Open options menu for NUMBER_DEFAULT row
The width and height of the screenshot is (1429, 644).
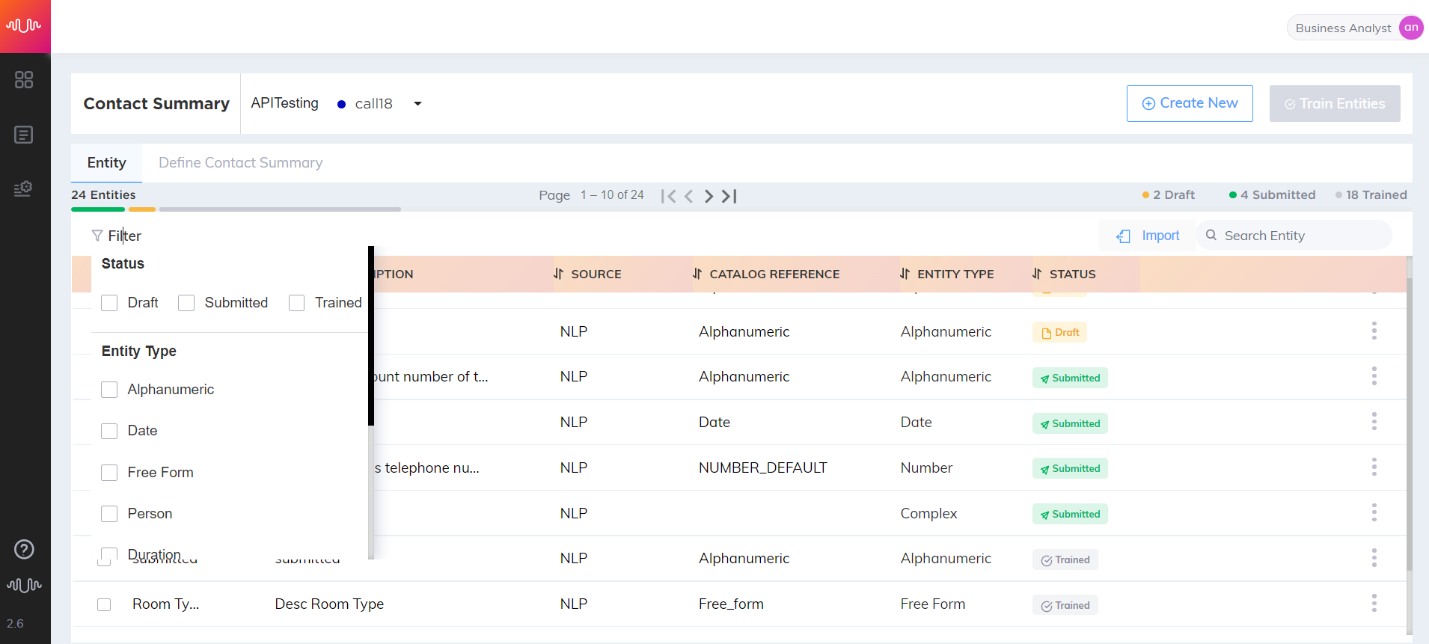[1374, 467]
